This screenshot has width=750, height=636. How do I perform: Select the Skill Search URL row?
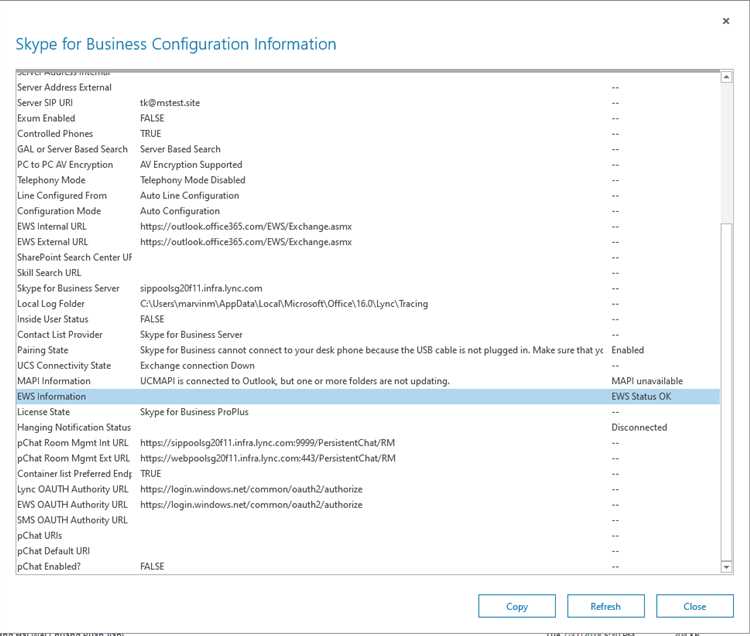tap(368, 273)
